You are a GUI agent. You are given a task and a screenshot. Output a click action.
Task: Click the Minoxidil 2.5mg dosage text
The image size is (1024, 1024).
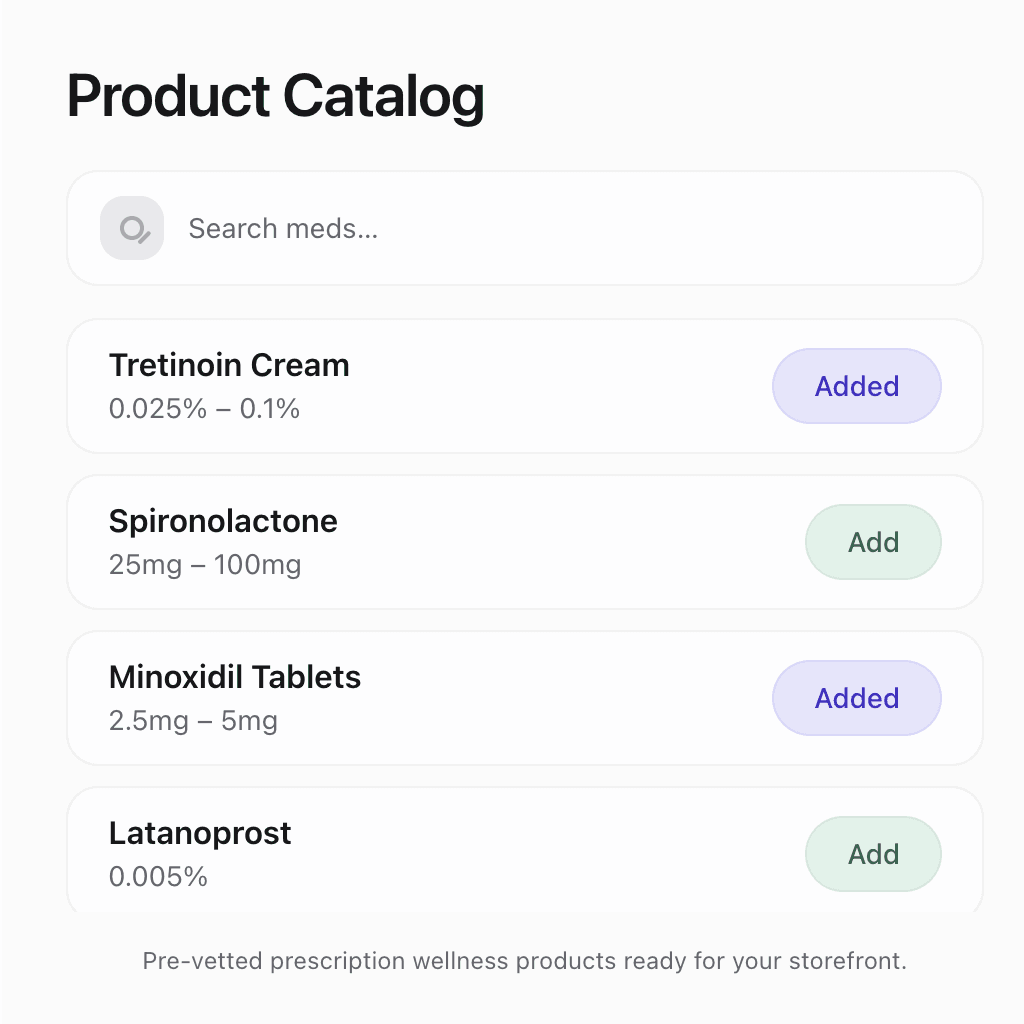[x=193, y=721]
